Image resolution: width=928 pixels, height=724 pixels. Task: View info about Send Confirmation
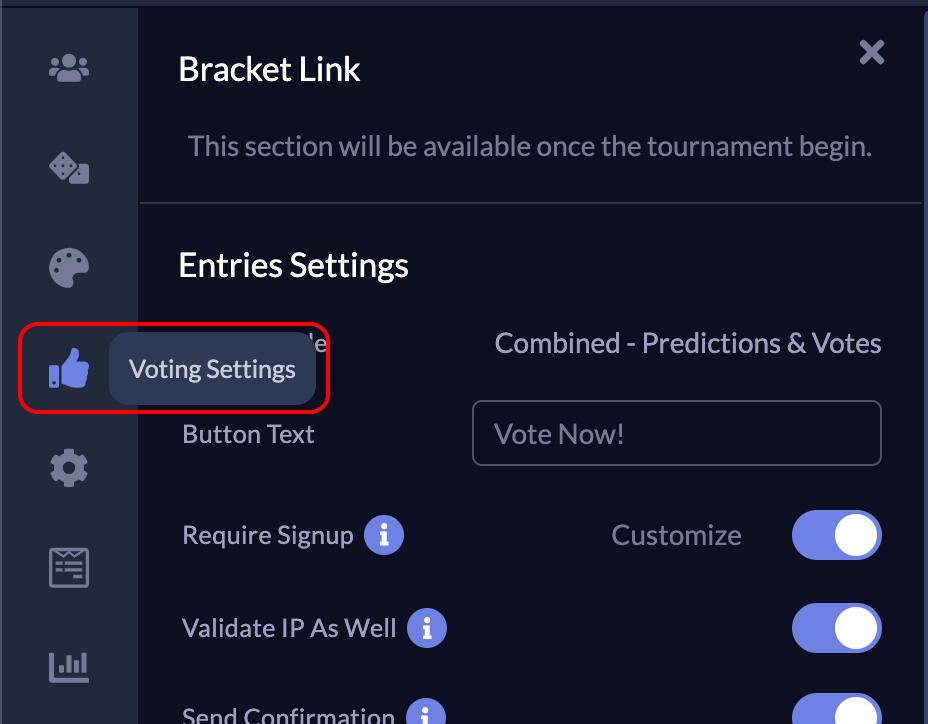425,712
